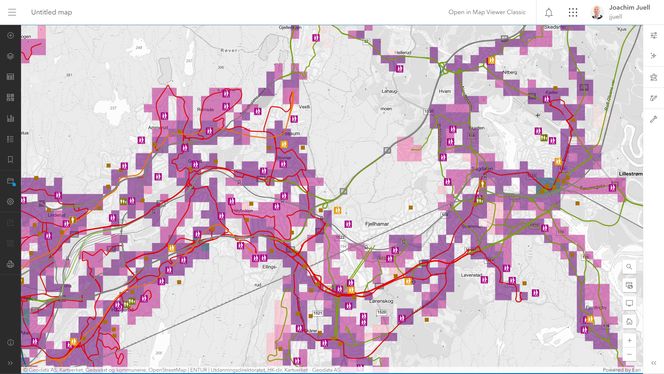Click the map widget below the Search button
The width and height of the screenshot is (664, 374).
(629, 285)
